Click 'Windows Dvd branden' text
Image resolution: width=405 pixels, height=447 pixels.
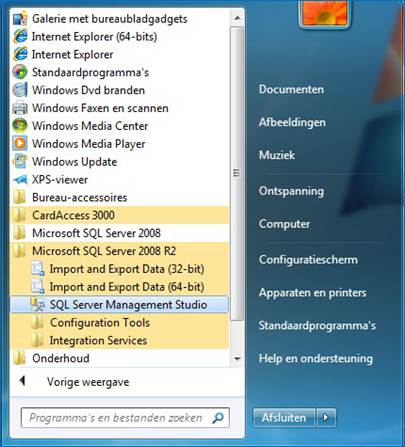click(88, 90)
